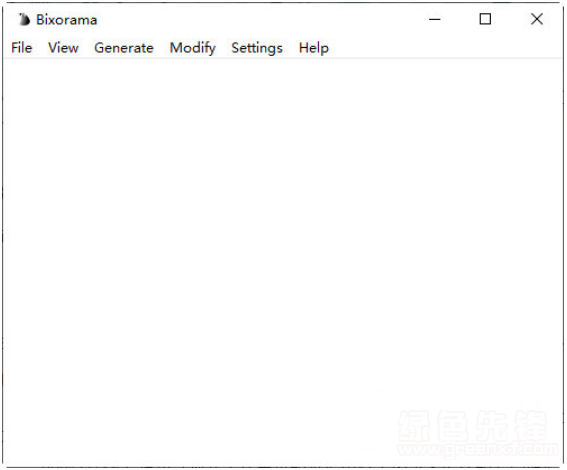Expand the Settings dropdown menu
The height and width of the screenshot is (470, 567).
(x=257, y=48)
